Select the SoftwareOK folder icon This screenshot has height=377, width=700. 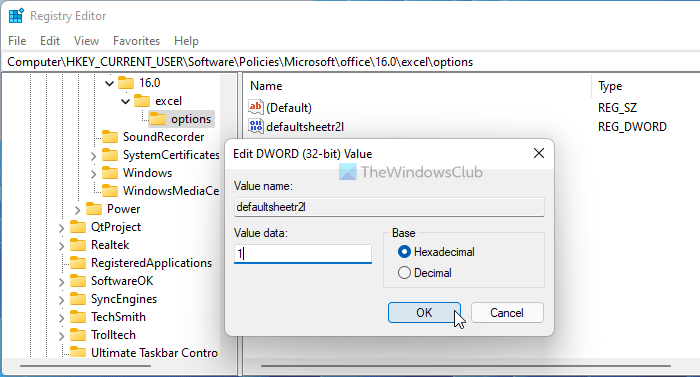coord(78,281)
